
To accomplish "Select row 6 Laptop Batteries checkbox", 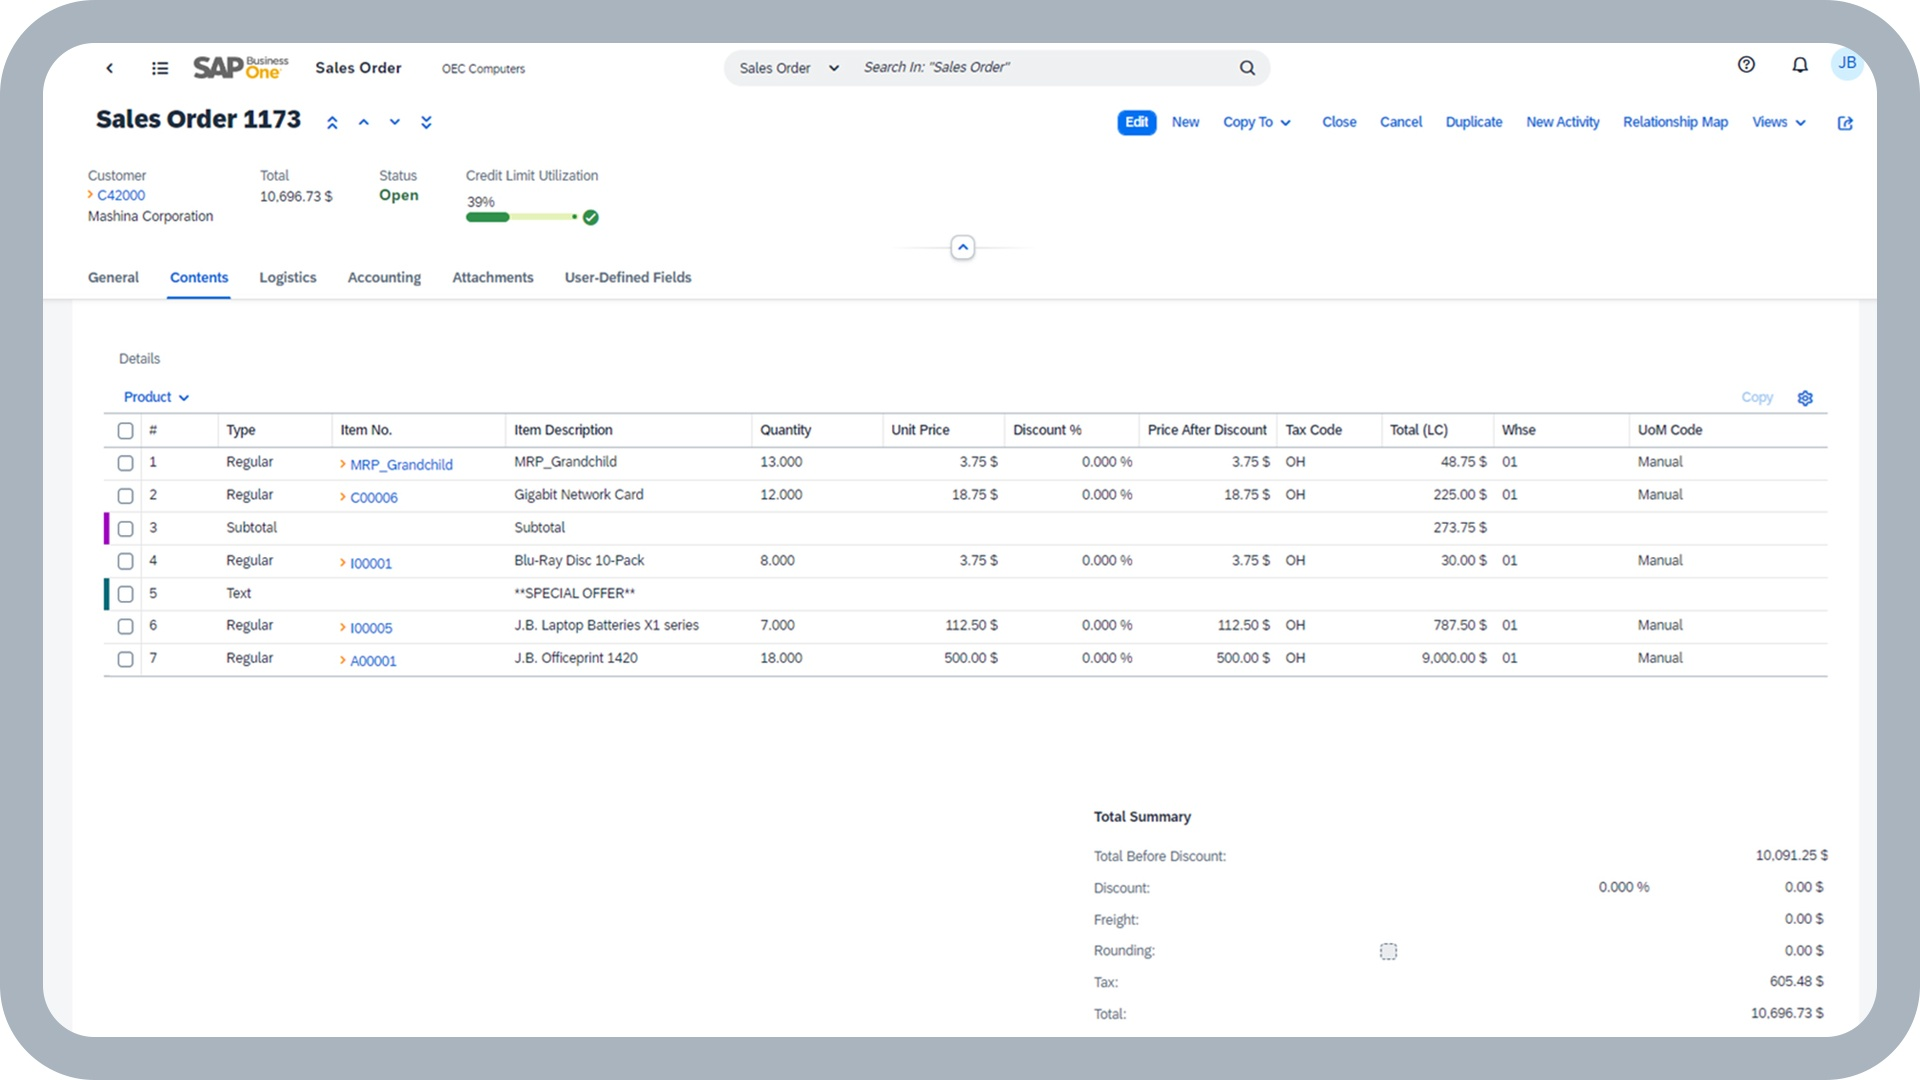I will [125, 627].
